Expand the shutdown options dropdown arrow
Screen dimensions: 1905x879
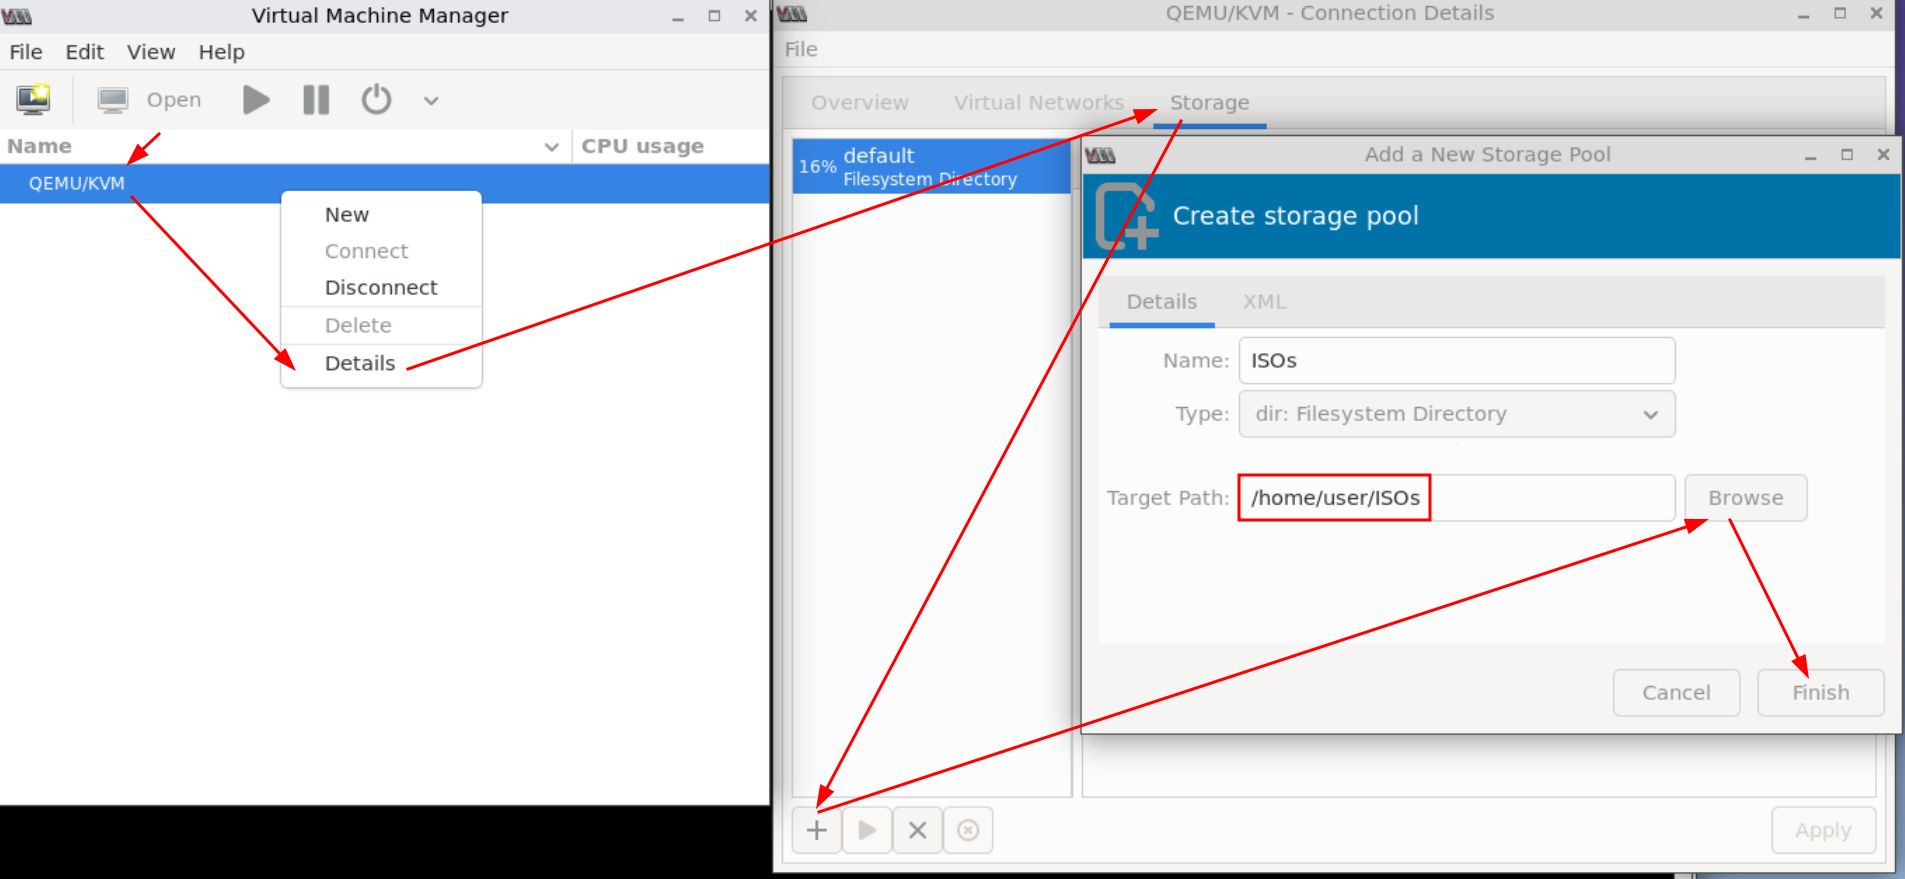click(x=431, y=101)
